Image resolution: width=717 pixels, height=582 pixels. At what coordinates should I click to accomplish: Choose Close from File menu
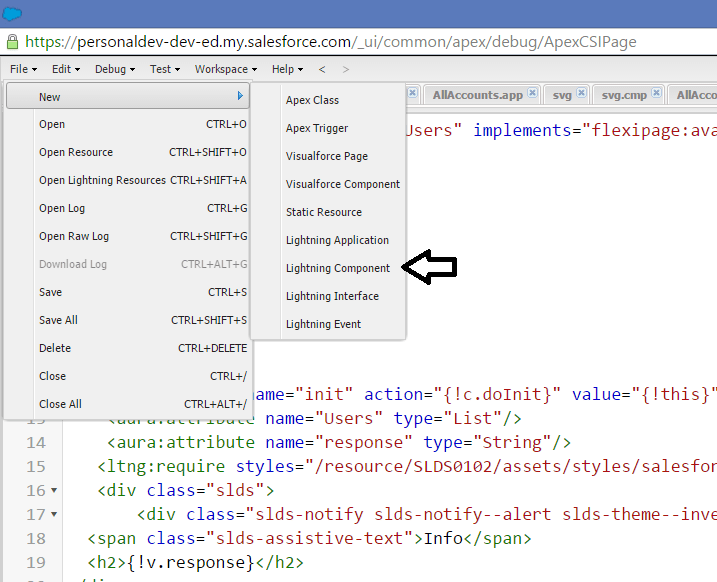(128, 376)
